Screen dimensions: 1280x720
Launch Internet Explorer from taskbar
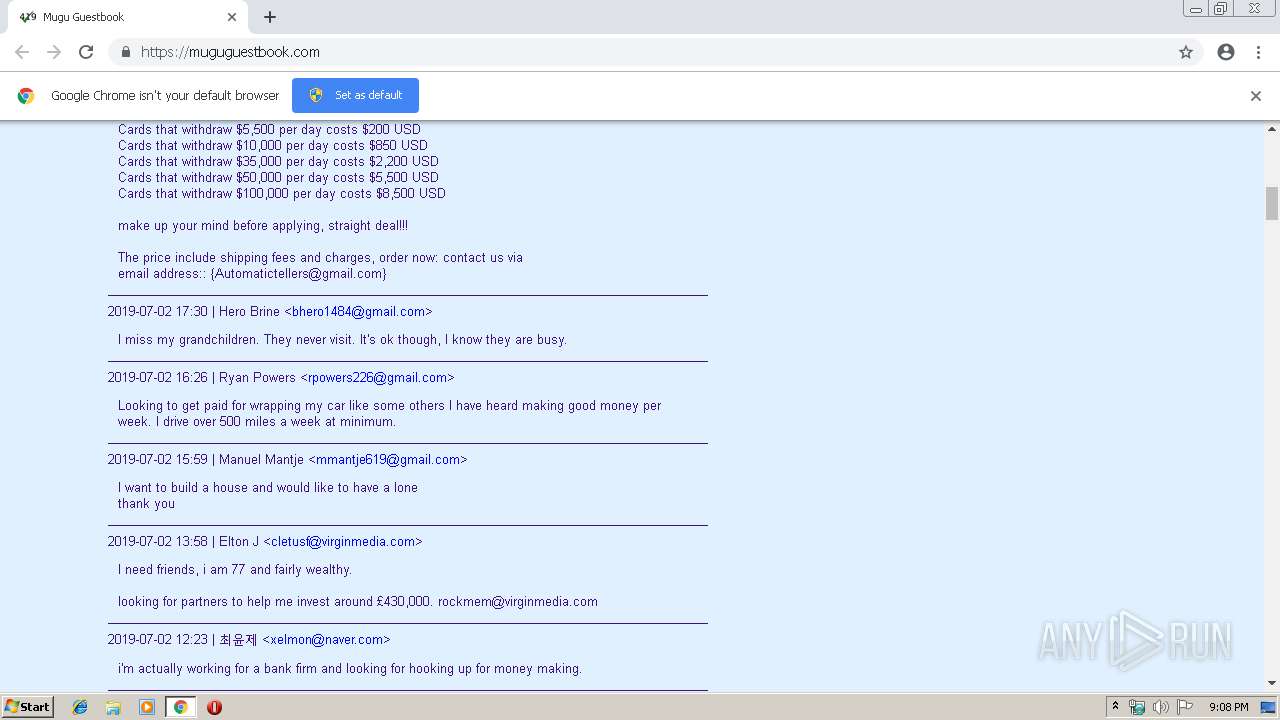point(80,707)
